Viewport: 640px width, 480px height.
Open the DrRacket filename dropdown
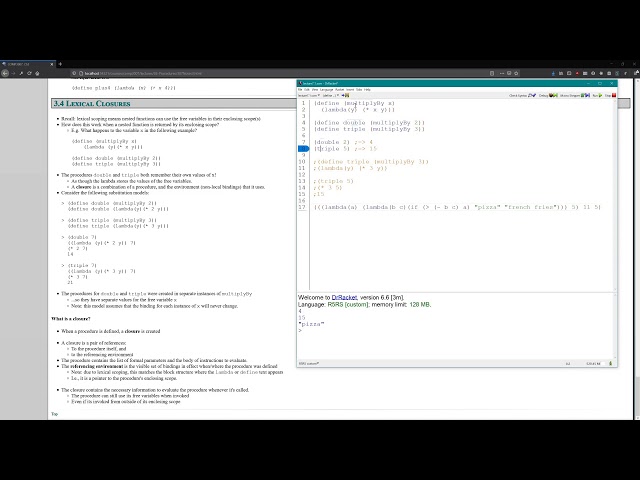click(308, 96)
